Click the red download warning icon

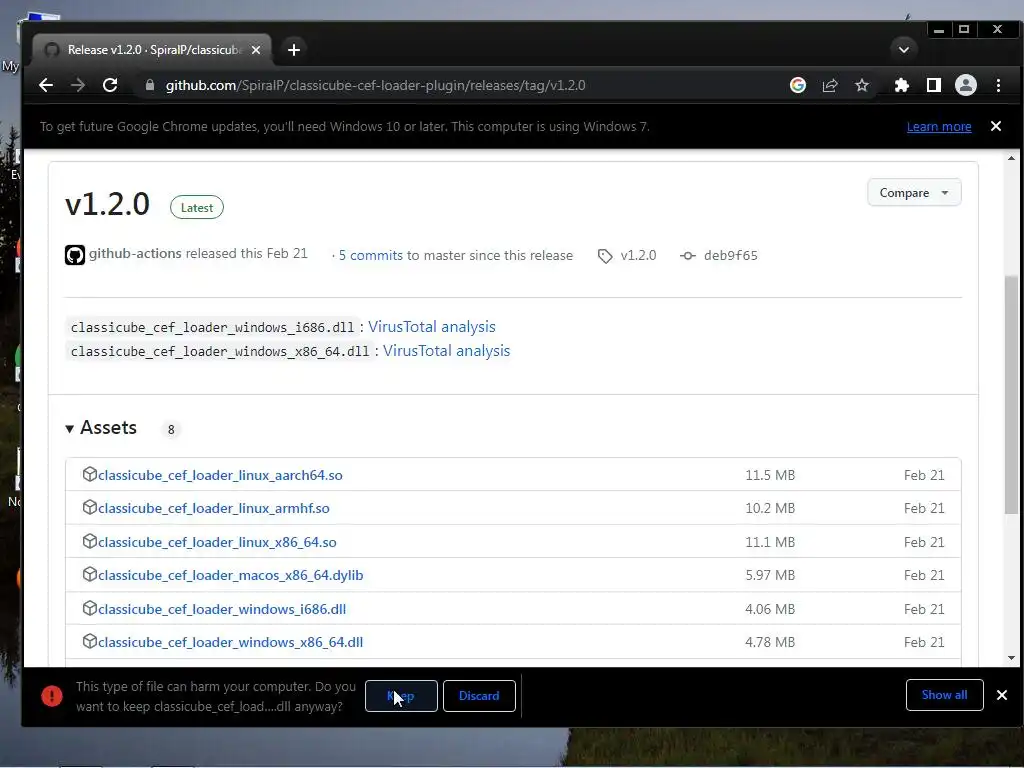(52, 696)
